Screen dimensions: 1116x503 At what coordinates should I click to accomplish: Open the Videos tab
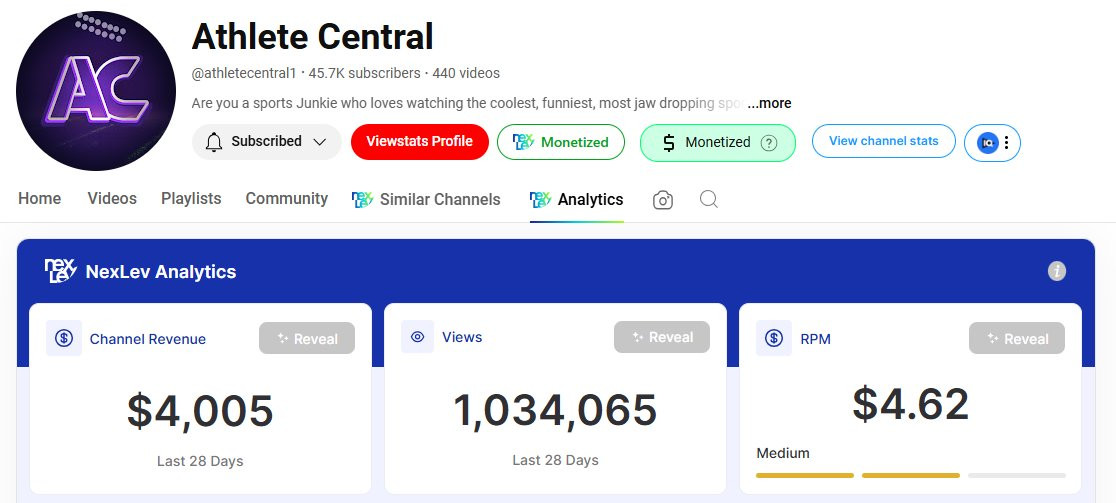(112, 198)
